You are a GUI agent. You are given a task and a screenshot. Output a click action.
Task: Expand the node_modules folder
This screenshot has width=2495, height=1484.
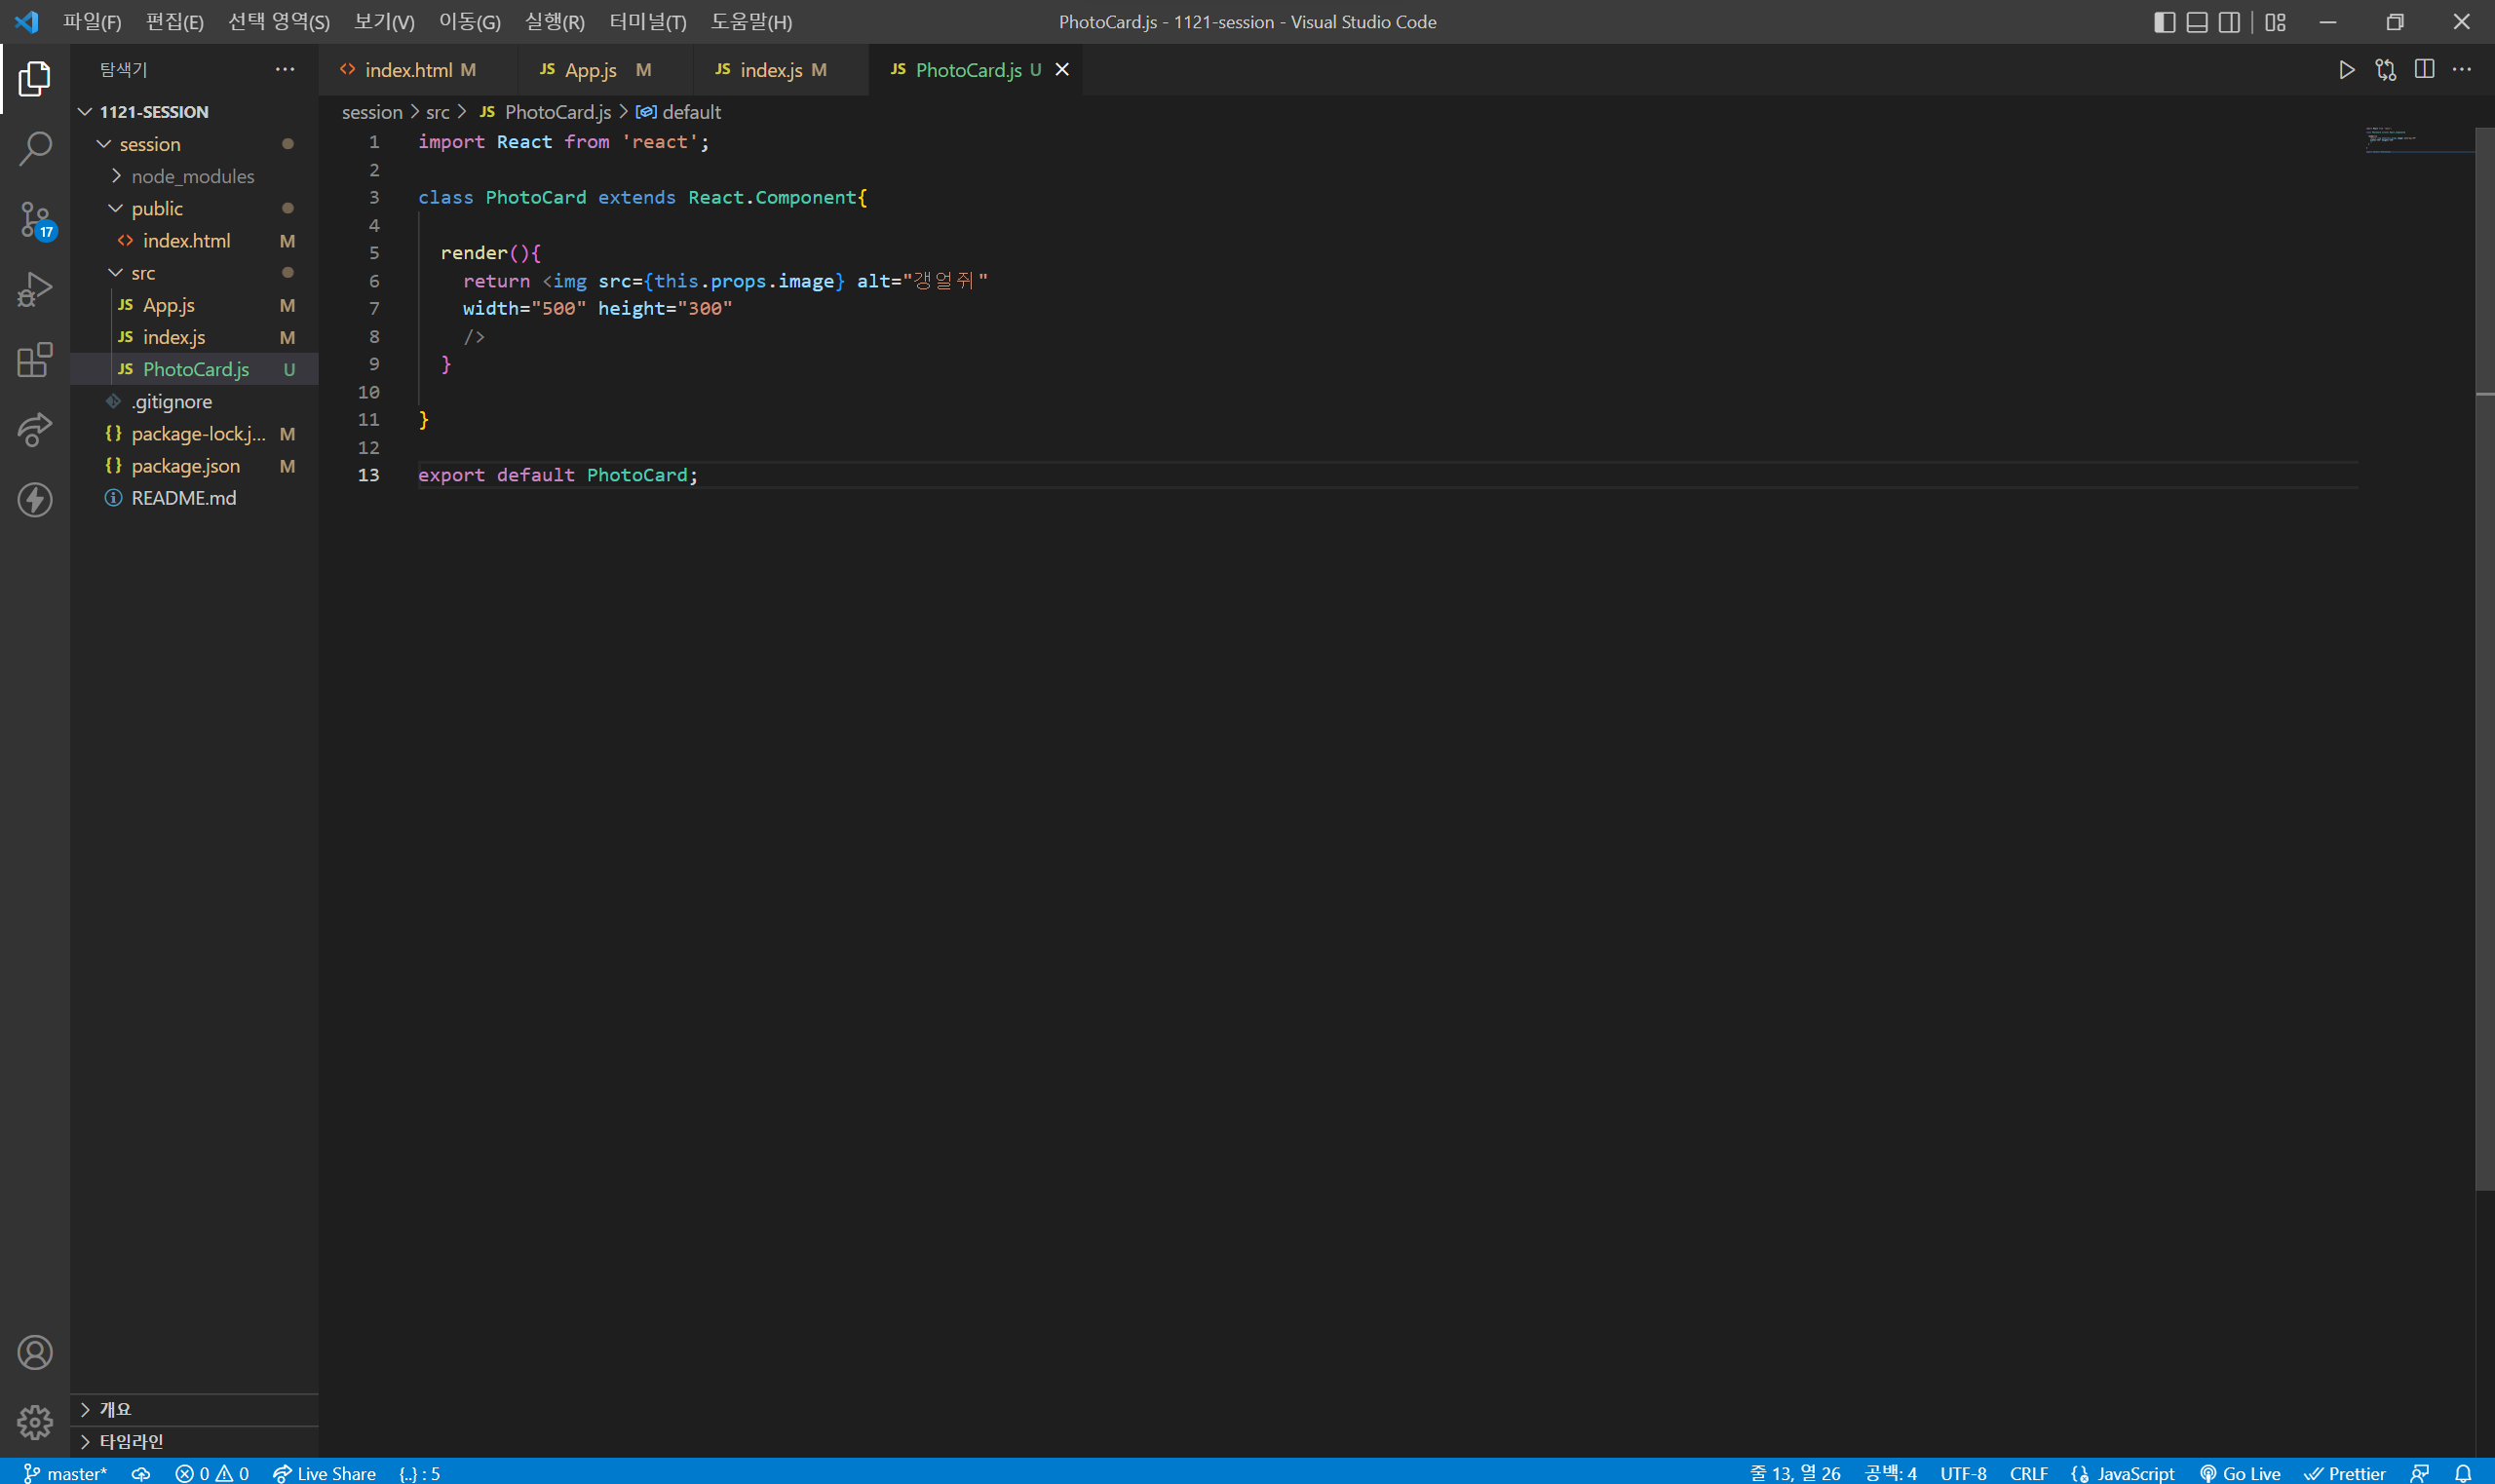192,176
